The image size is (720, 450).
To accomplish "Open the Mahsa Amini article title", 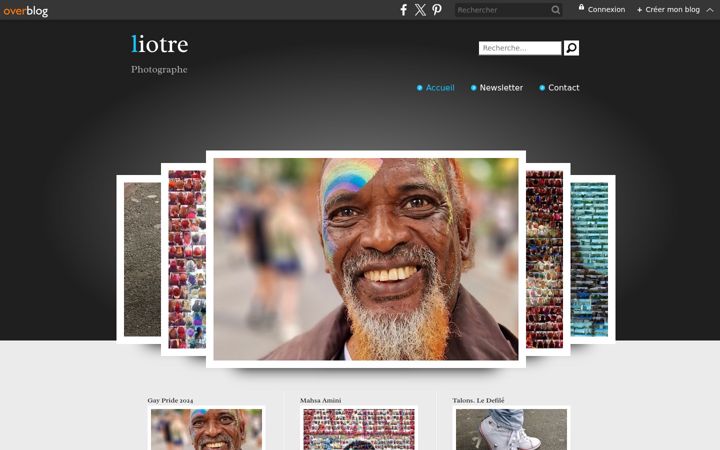I will pos(321,400).
